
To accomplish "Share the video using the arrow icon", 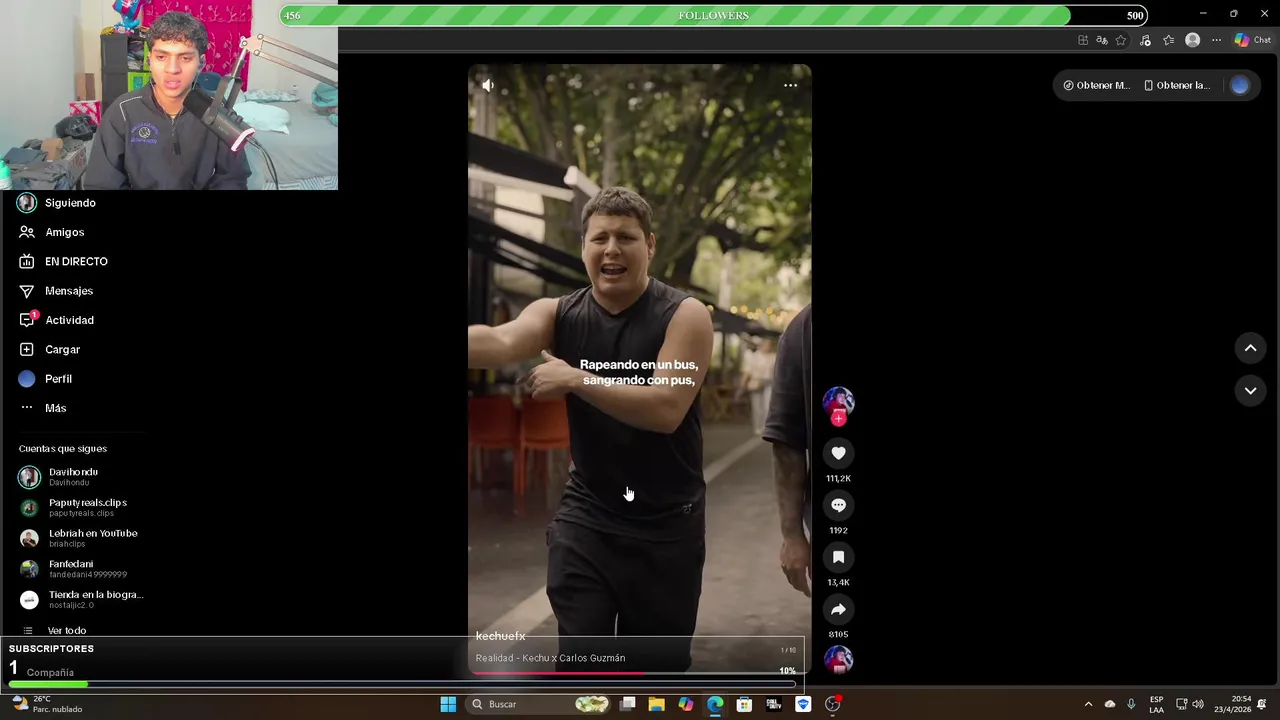I will (838, 609).
